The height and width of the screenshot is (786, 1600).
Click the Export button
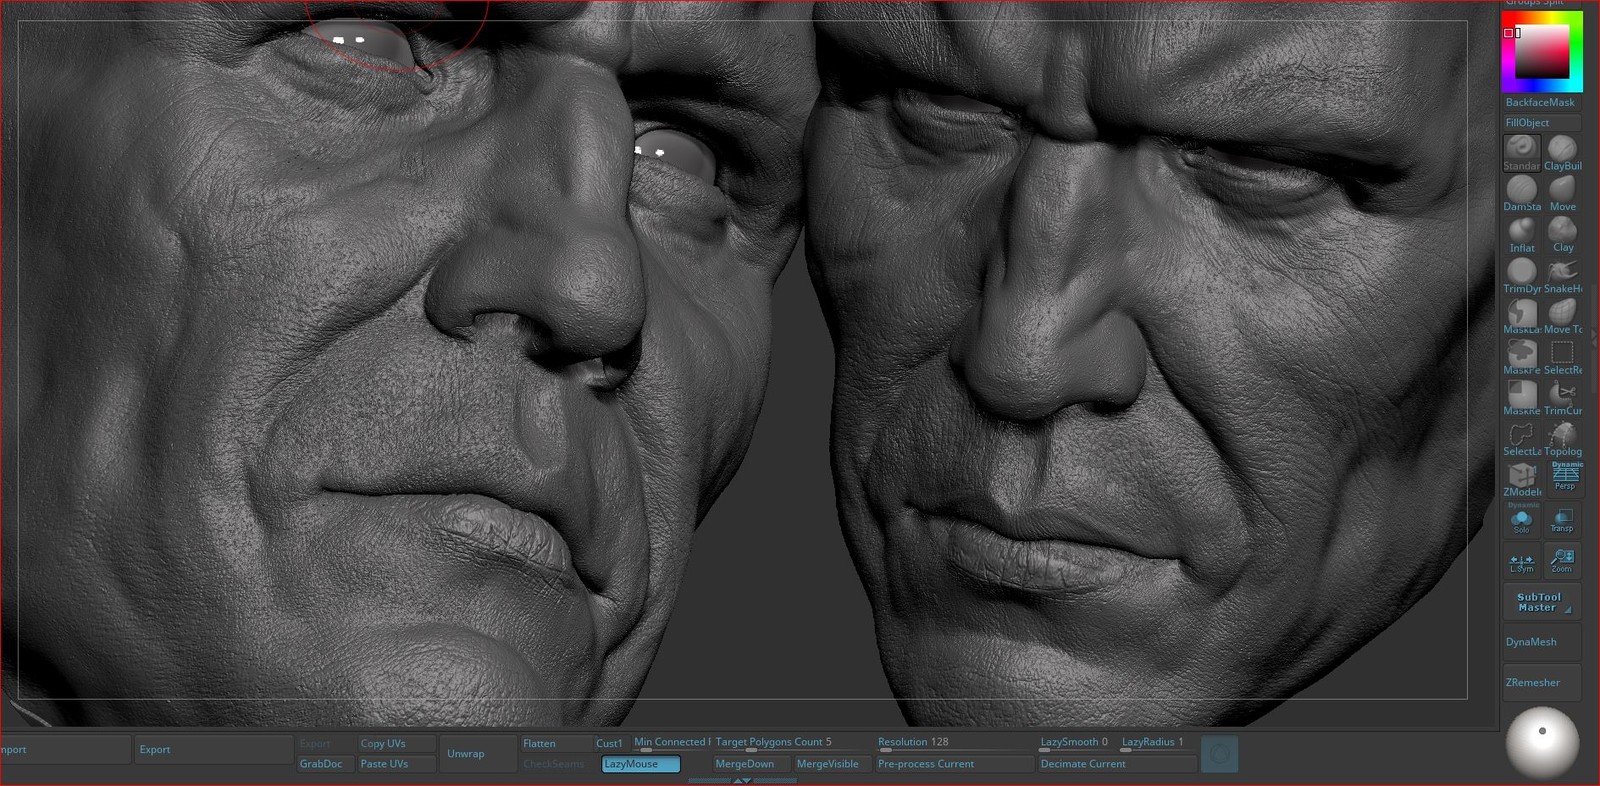213,749
